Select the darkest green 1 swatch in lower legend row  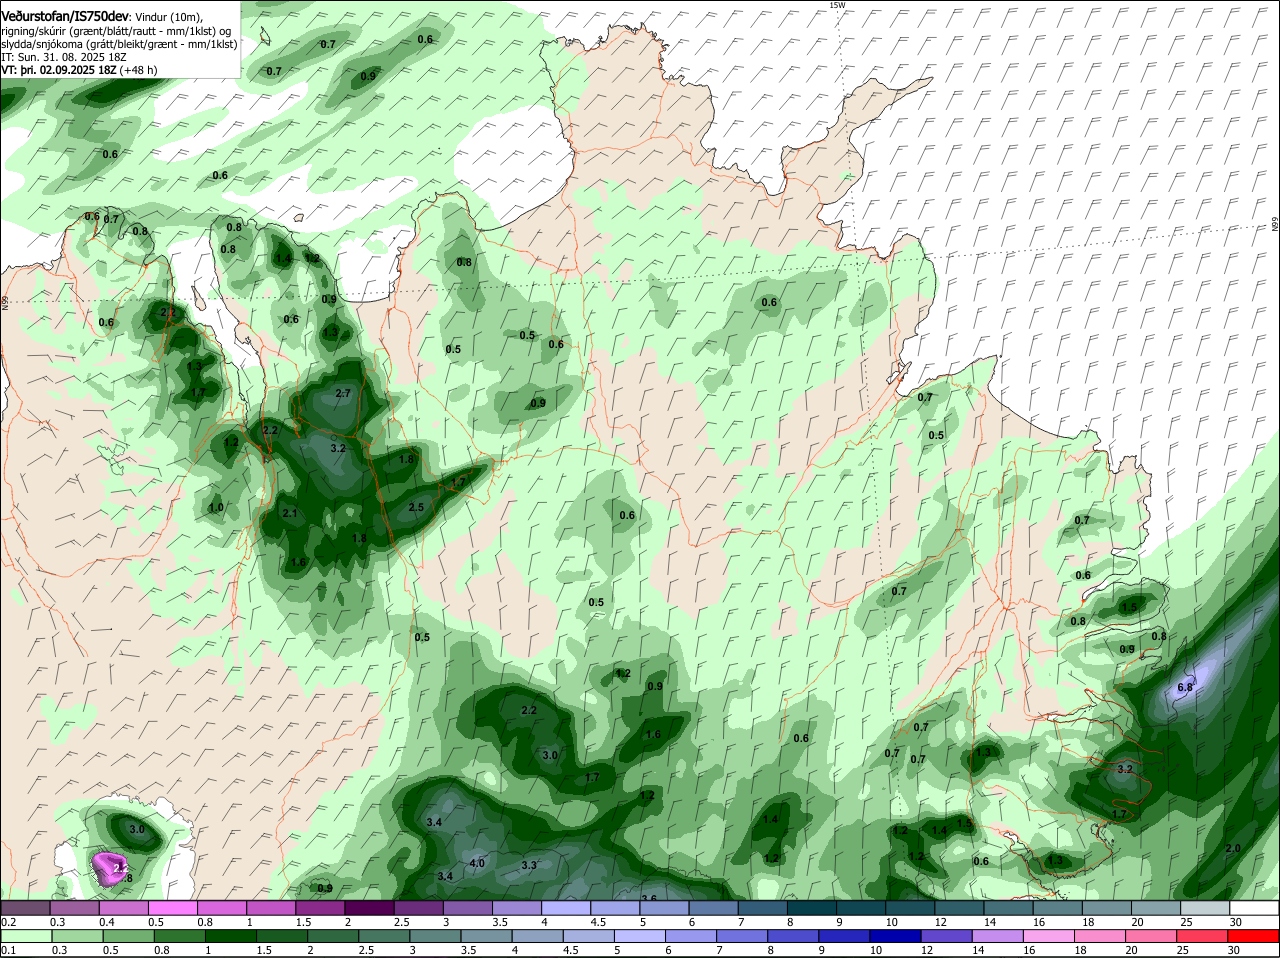(229, 936)
